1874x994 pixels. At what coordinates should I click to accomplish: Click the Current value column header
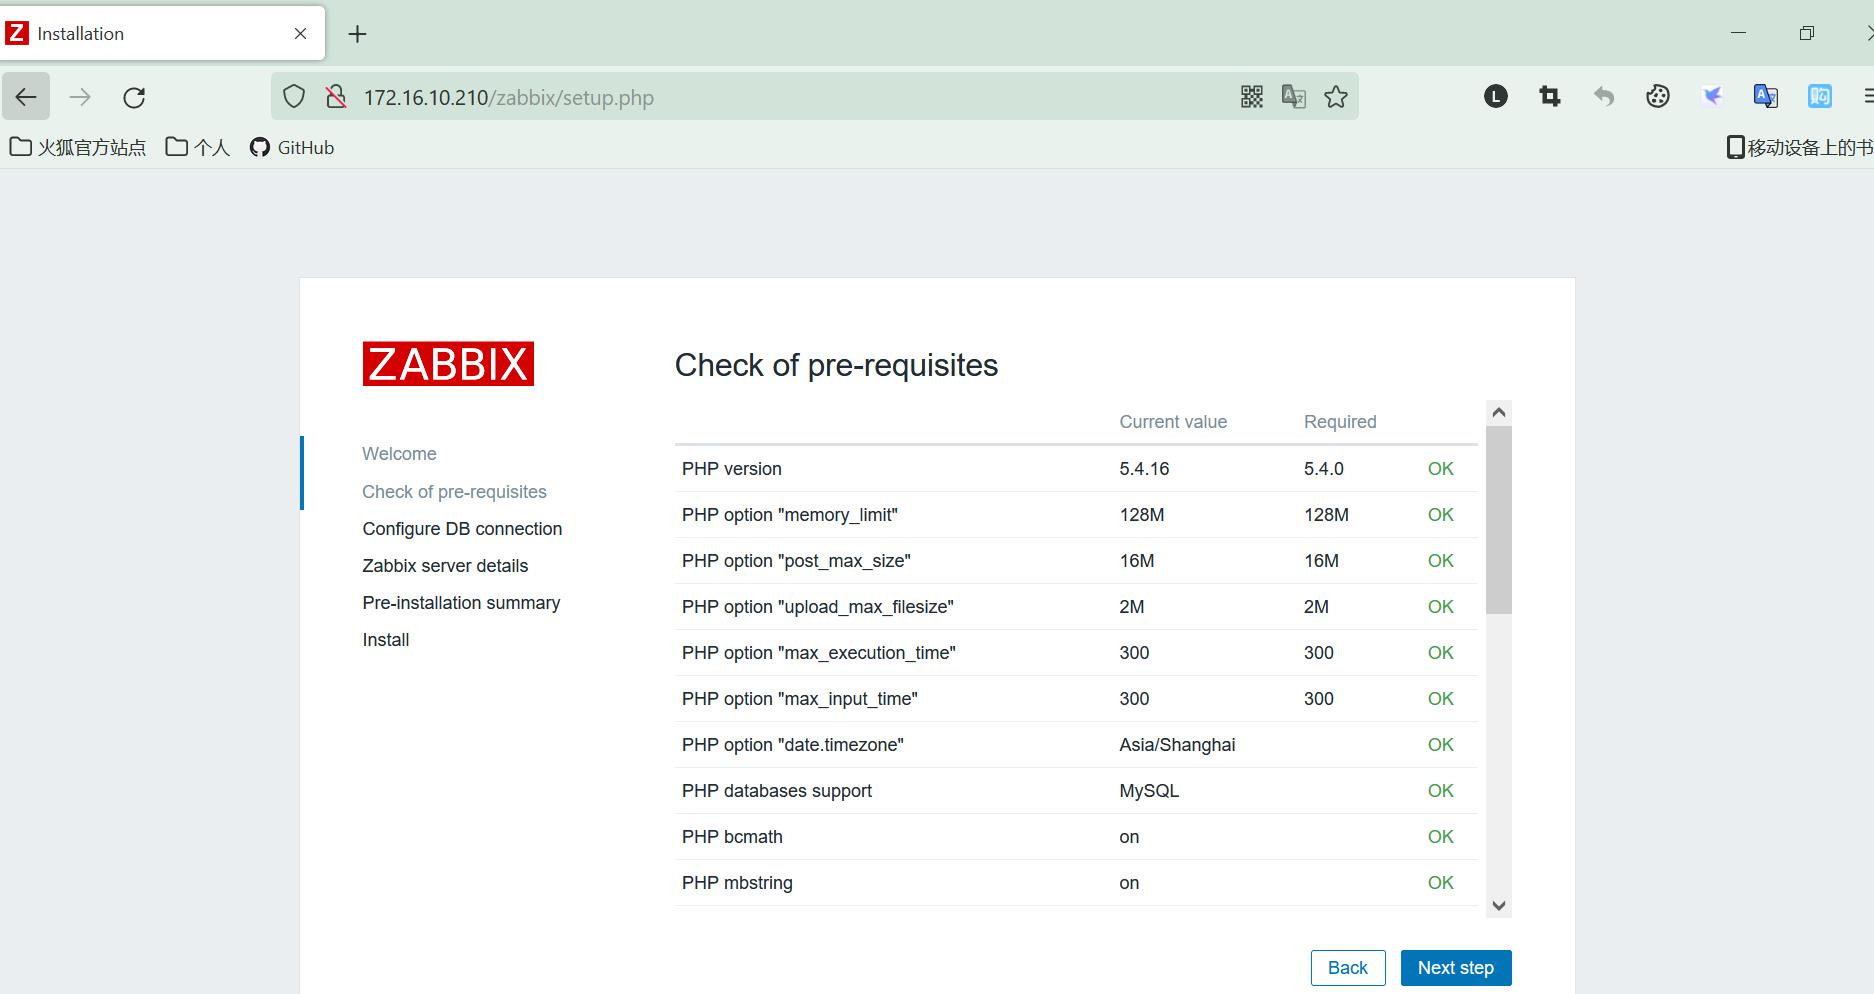coord(1173,422)
